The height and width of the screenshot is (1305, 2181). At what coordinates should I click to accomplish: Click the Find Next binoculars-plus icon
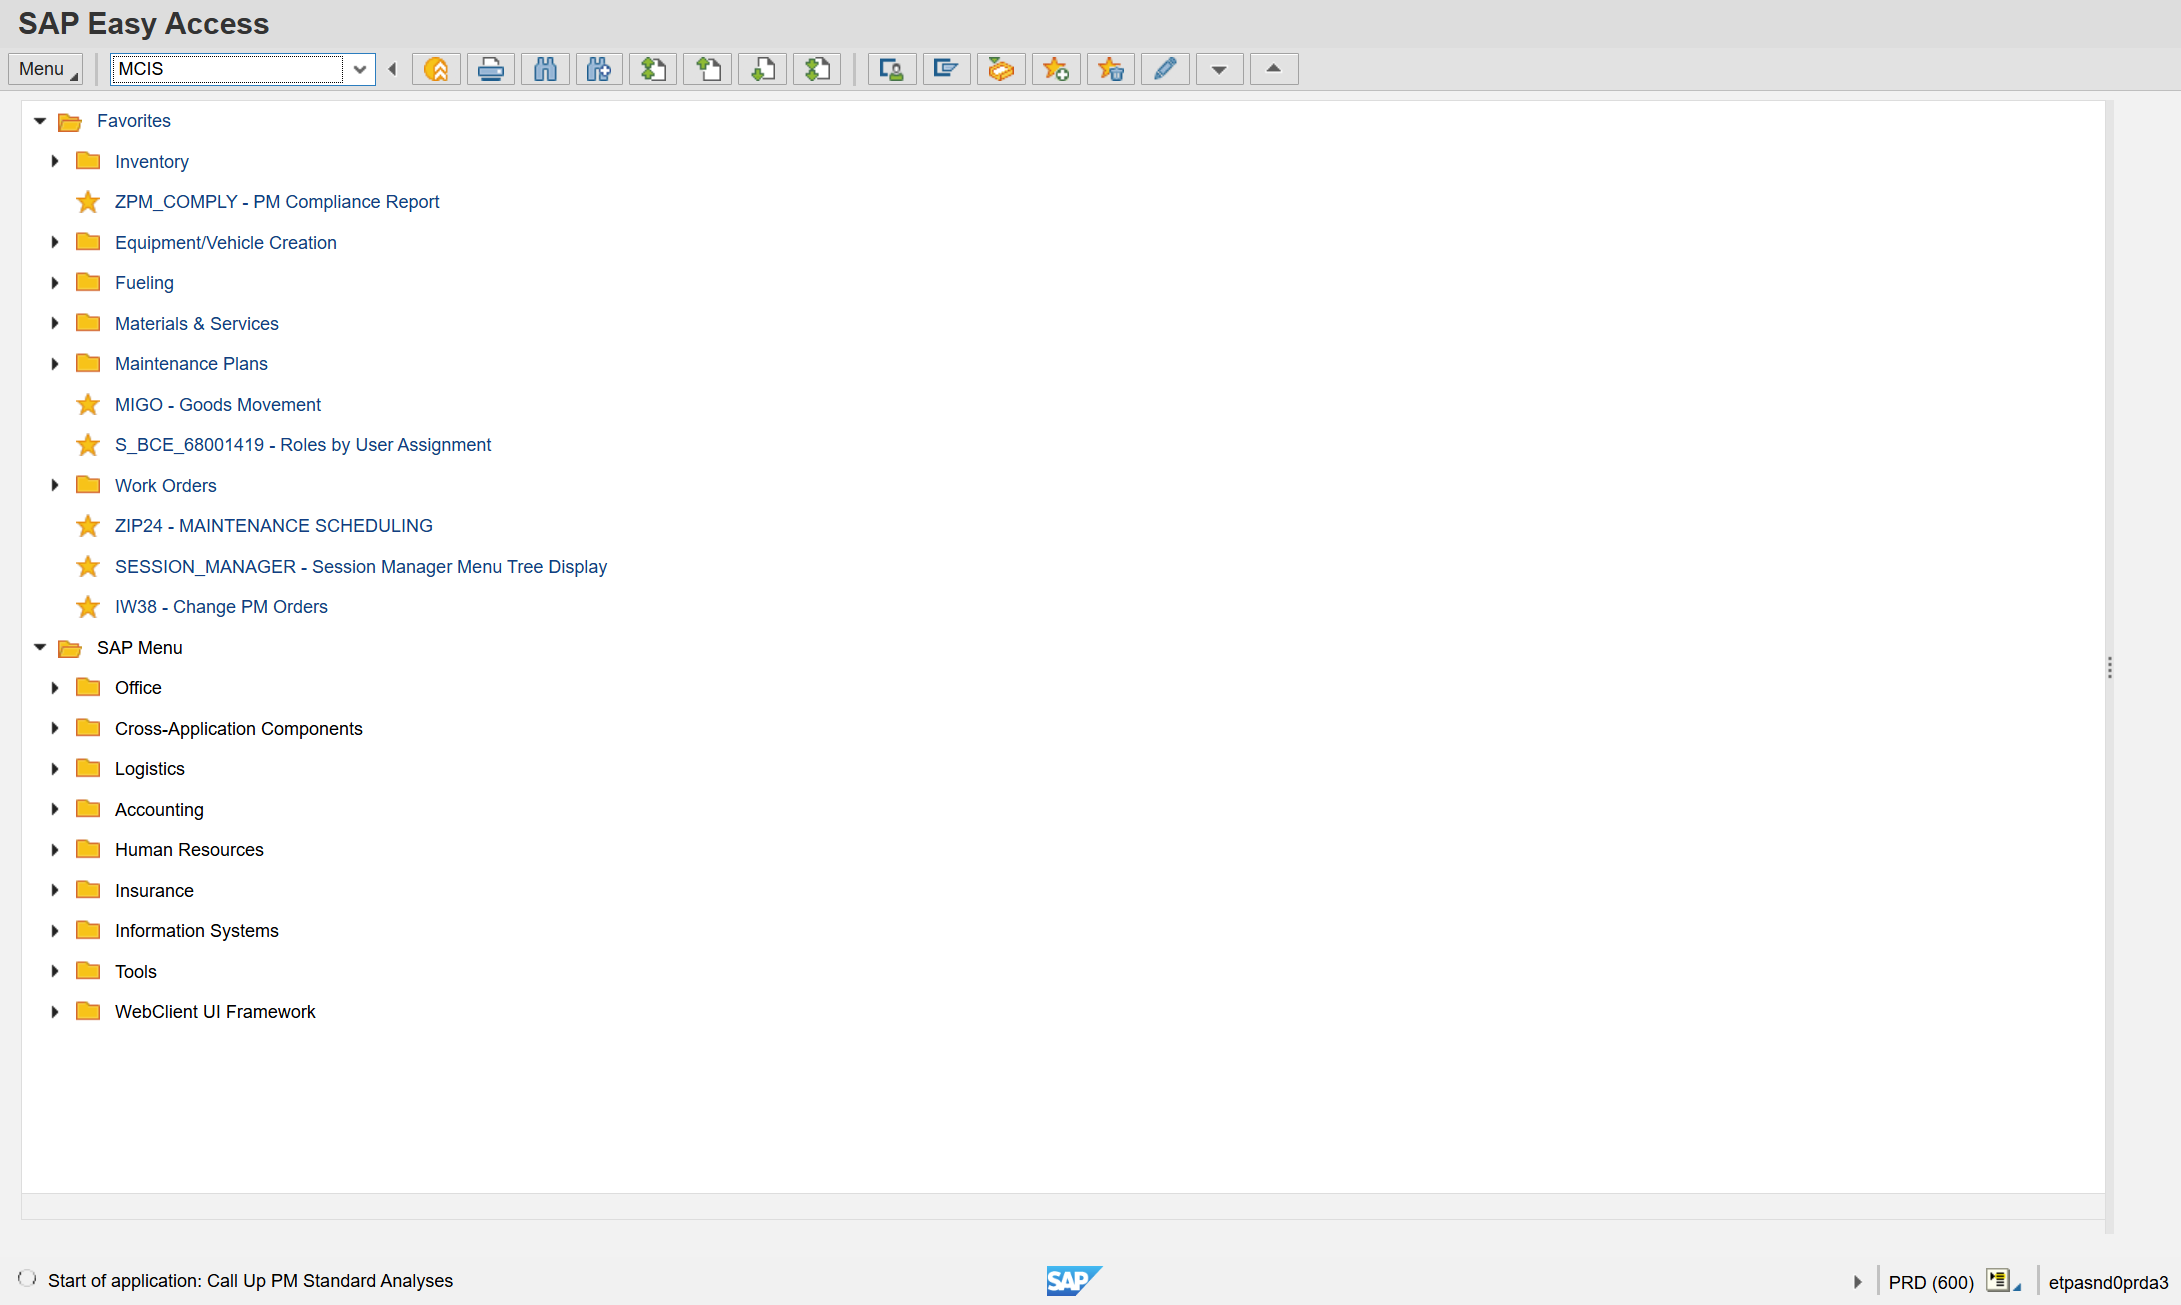[x=599, y=69]
